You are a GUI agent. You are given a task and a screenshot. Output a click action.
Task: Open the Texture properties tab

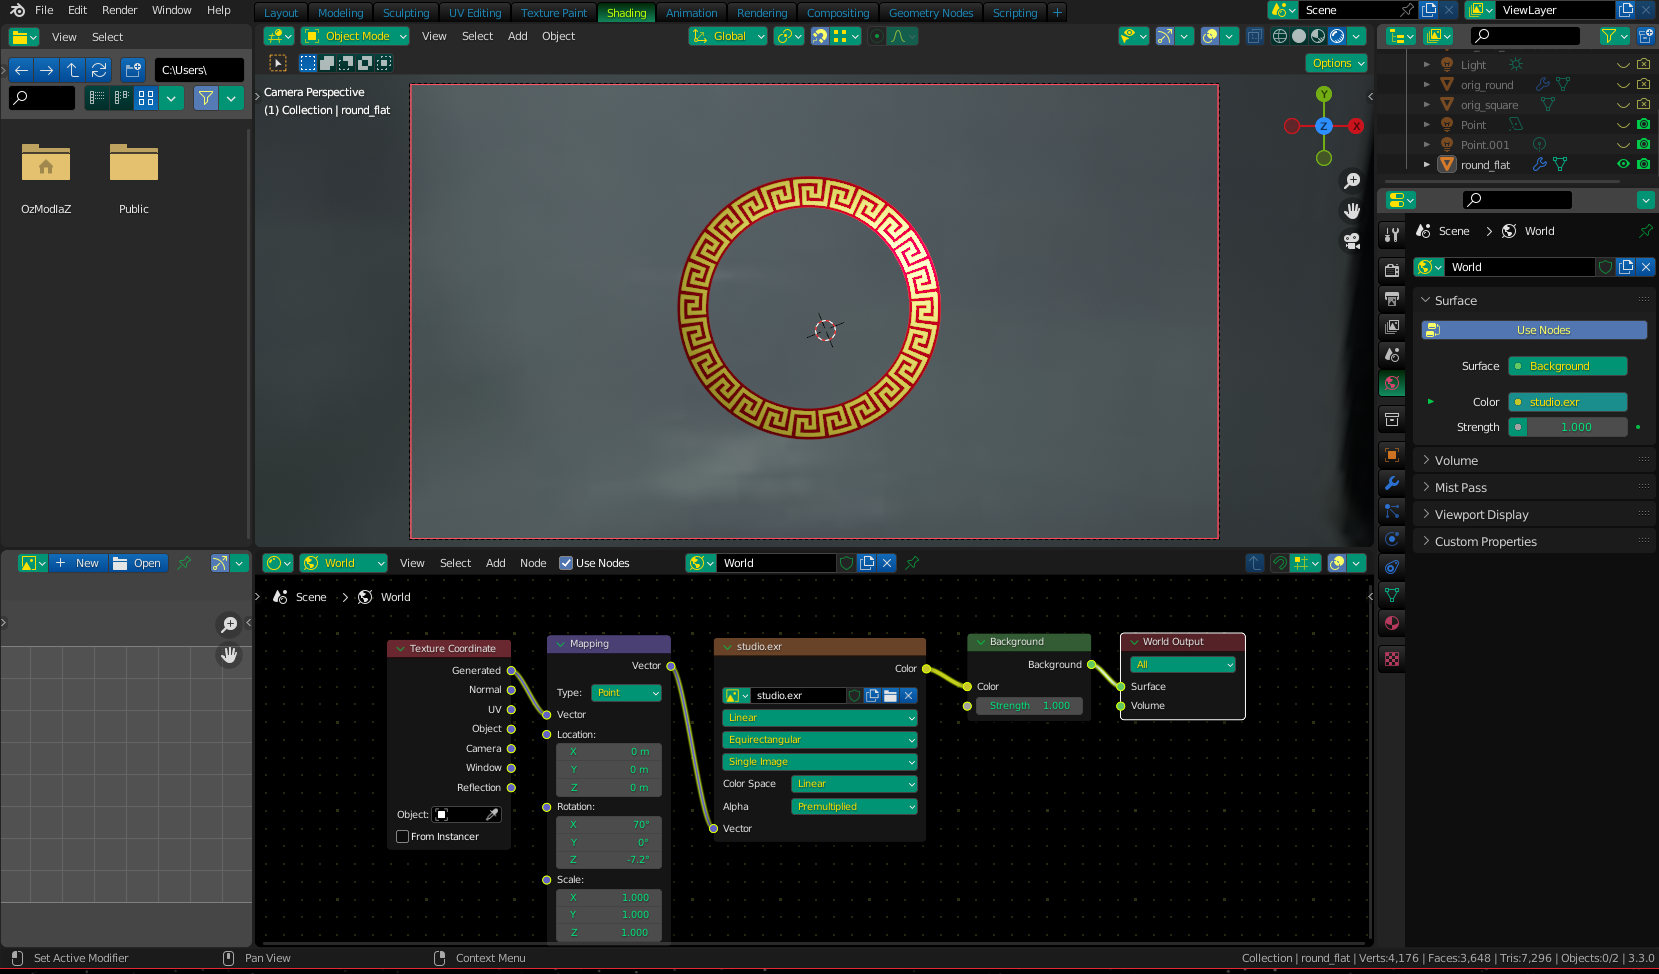tap(1392, 659)
